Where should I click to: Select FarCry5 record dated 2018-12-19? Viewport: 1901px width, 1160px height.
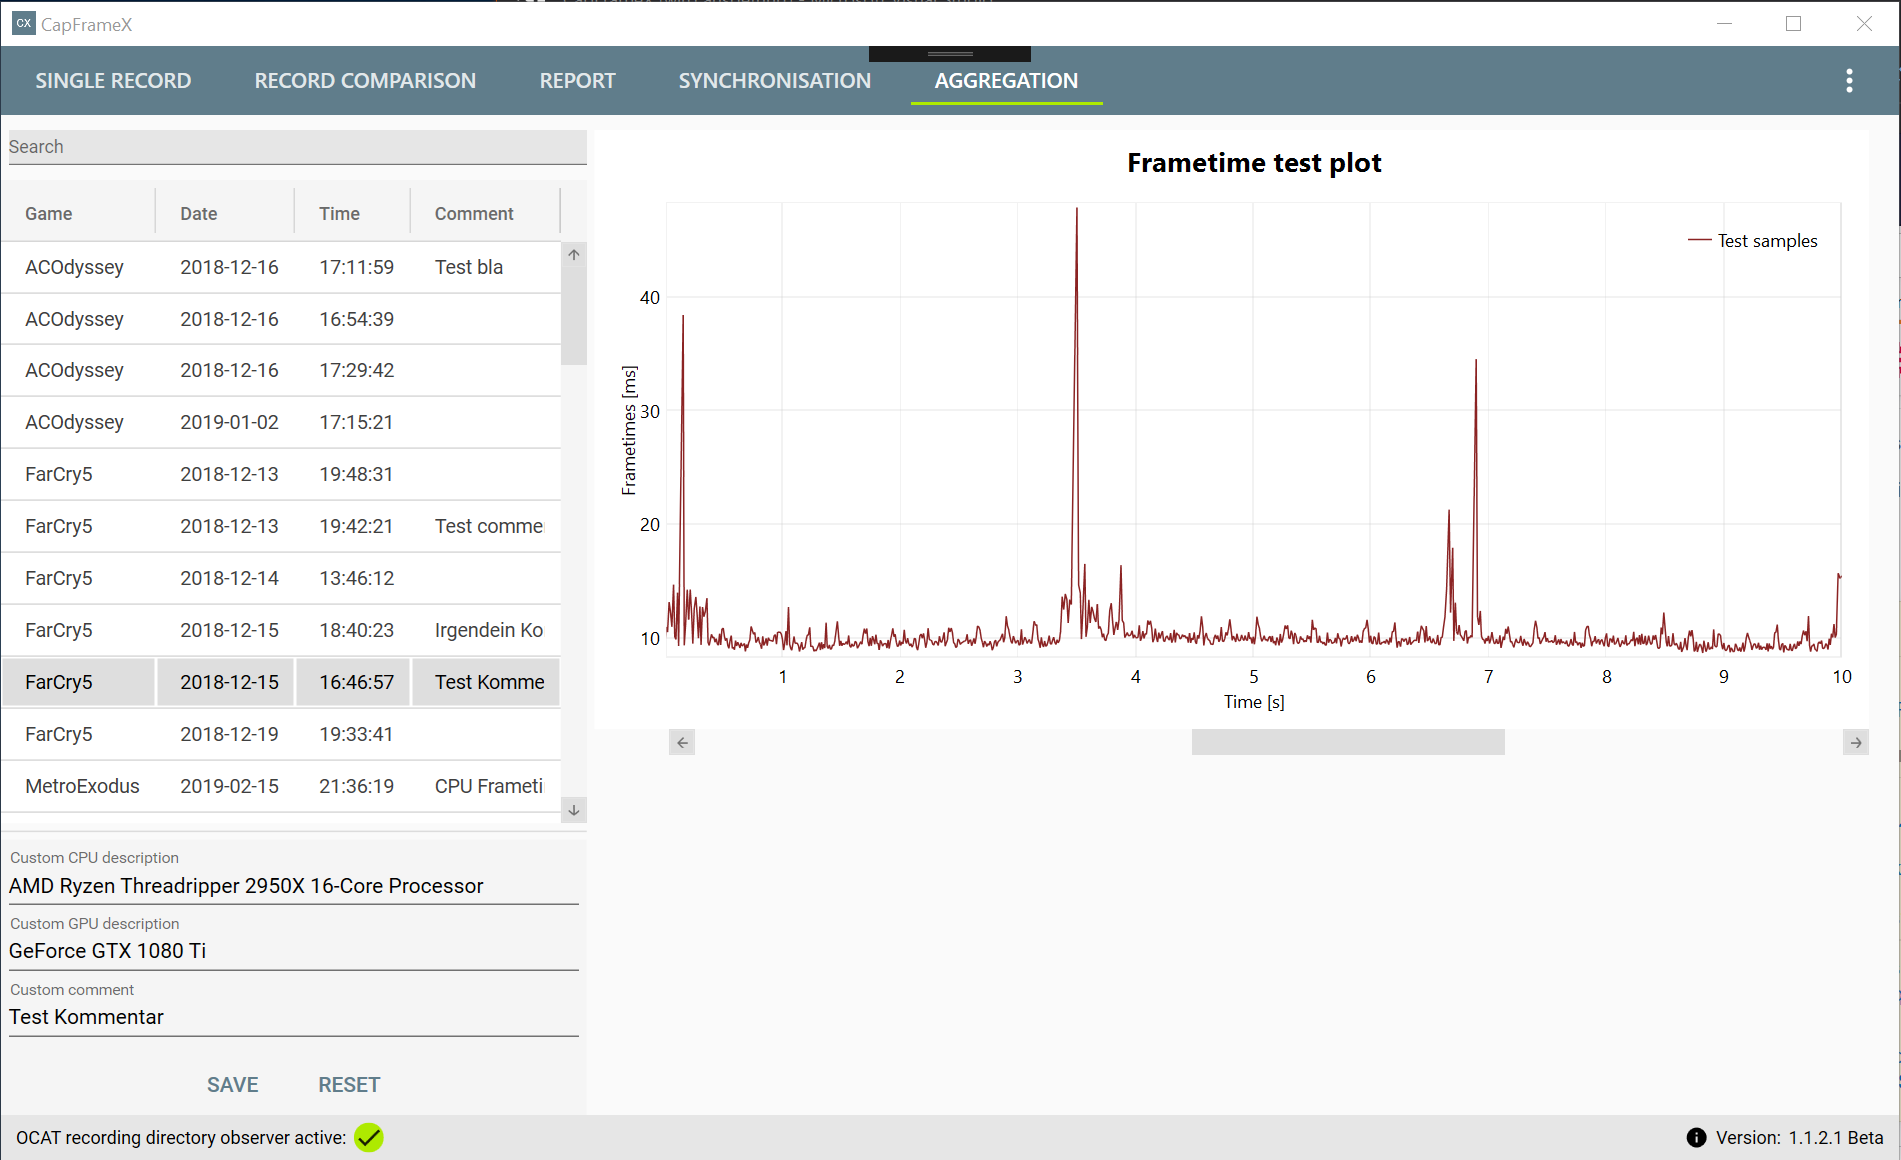pos(281,734)
